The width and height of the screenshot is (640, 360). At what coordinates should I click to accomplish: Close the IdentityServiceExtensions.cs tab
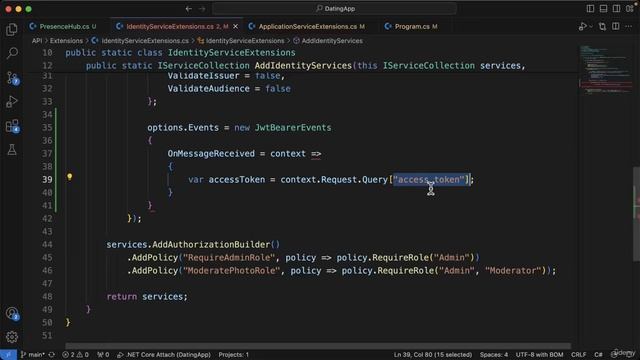pos(236,27)
